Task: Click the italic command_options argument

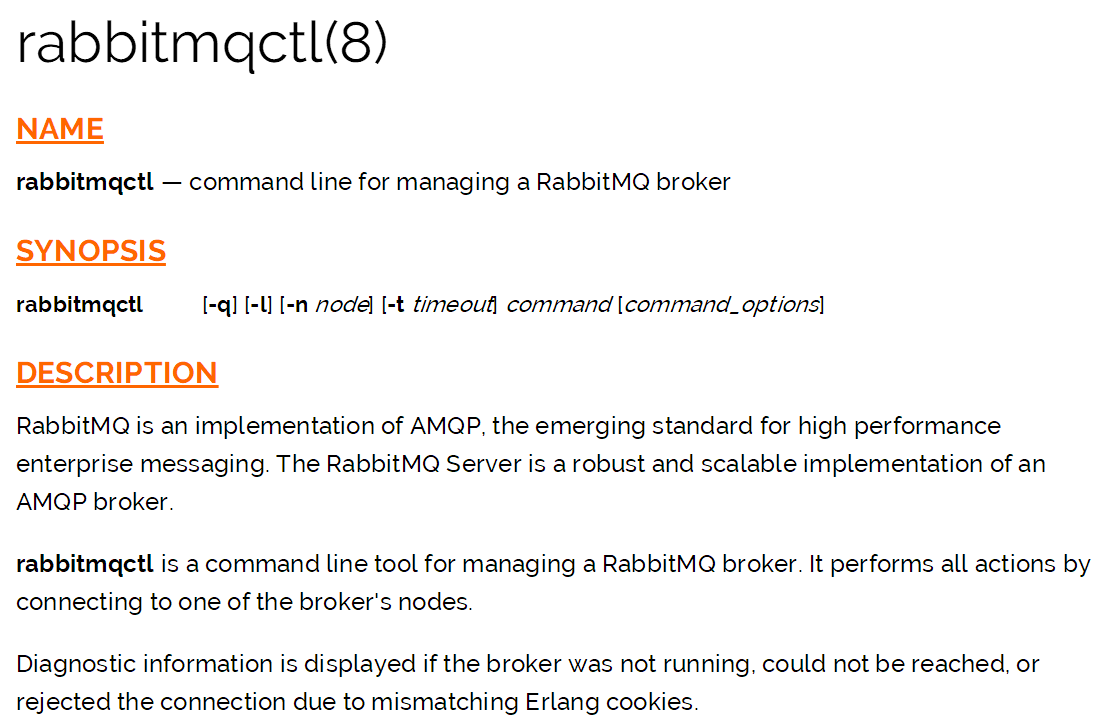Action: (x=721, y=305)
